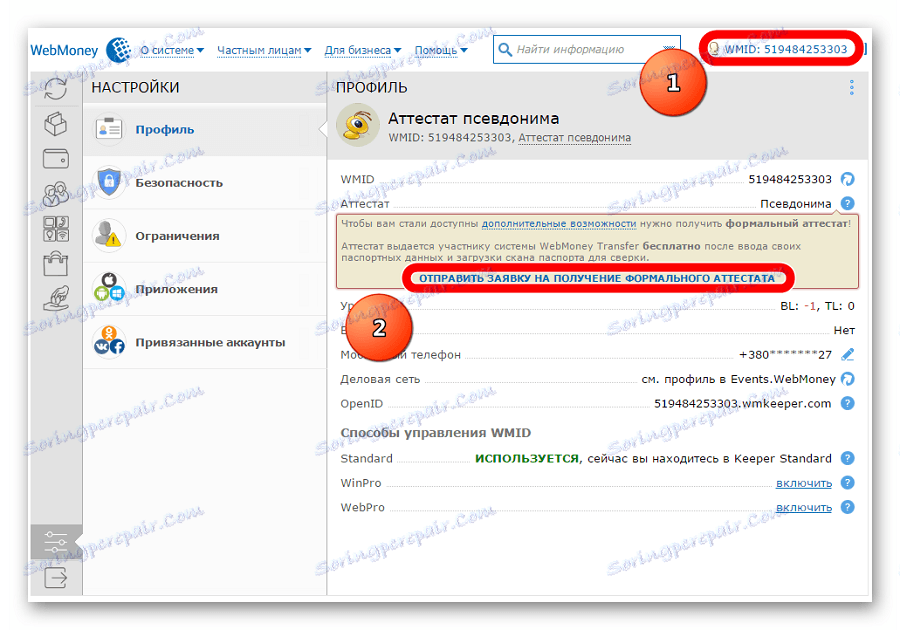Open the hand with coins icon in sidebar

[56, 298]
